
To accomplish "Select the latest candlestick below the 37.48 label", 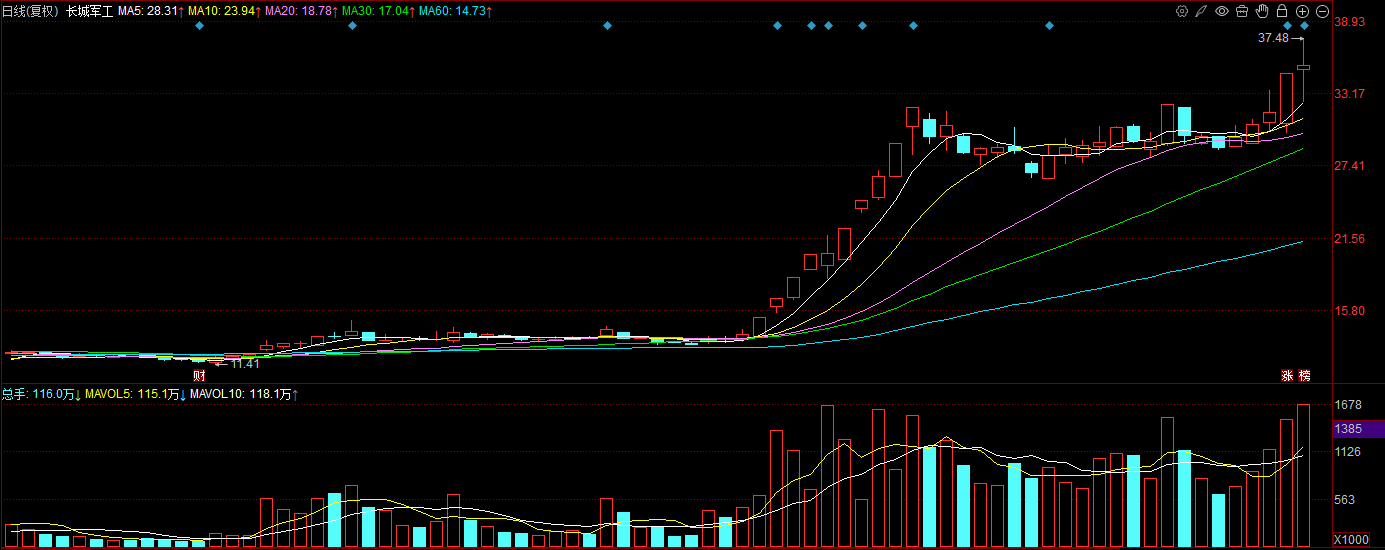I will 1303,68.
